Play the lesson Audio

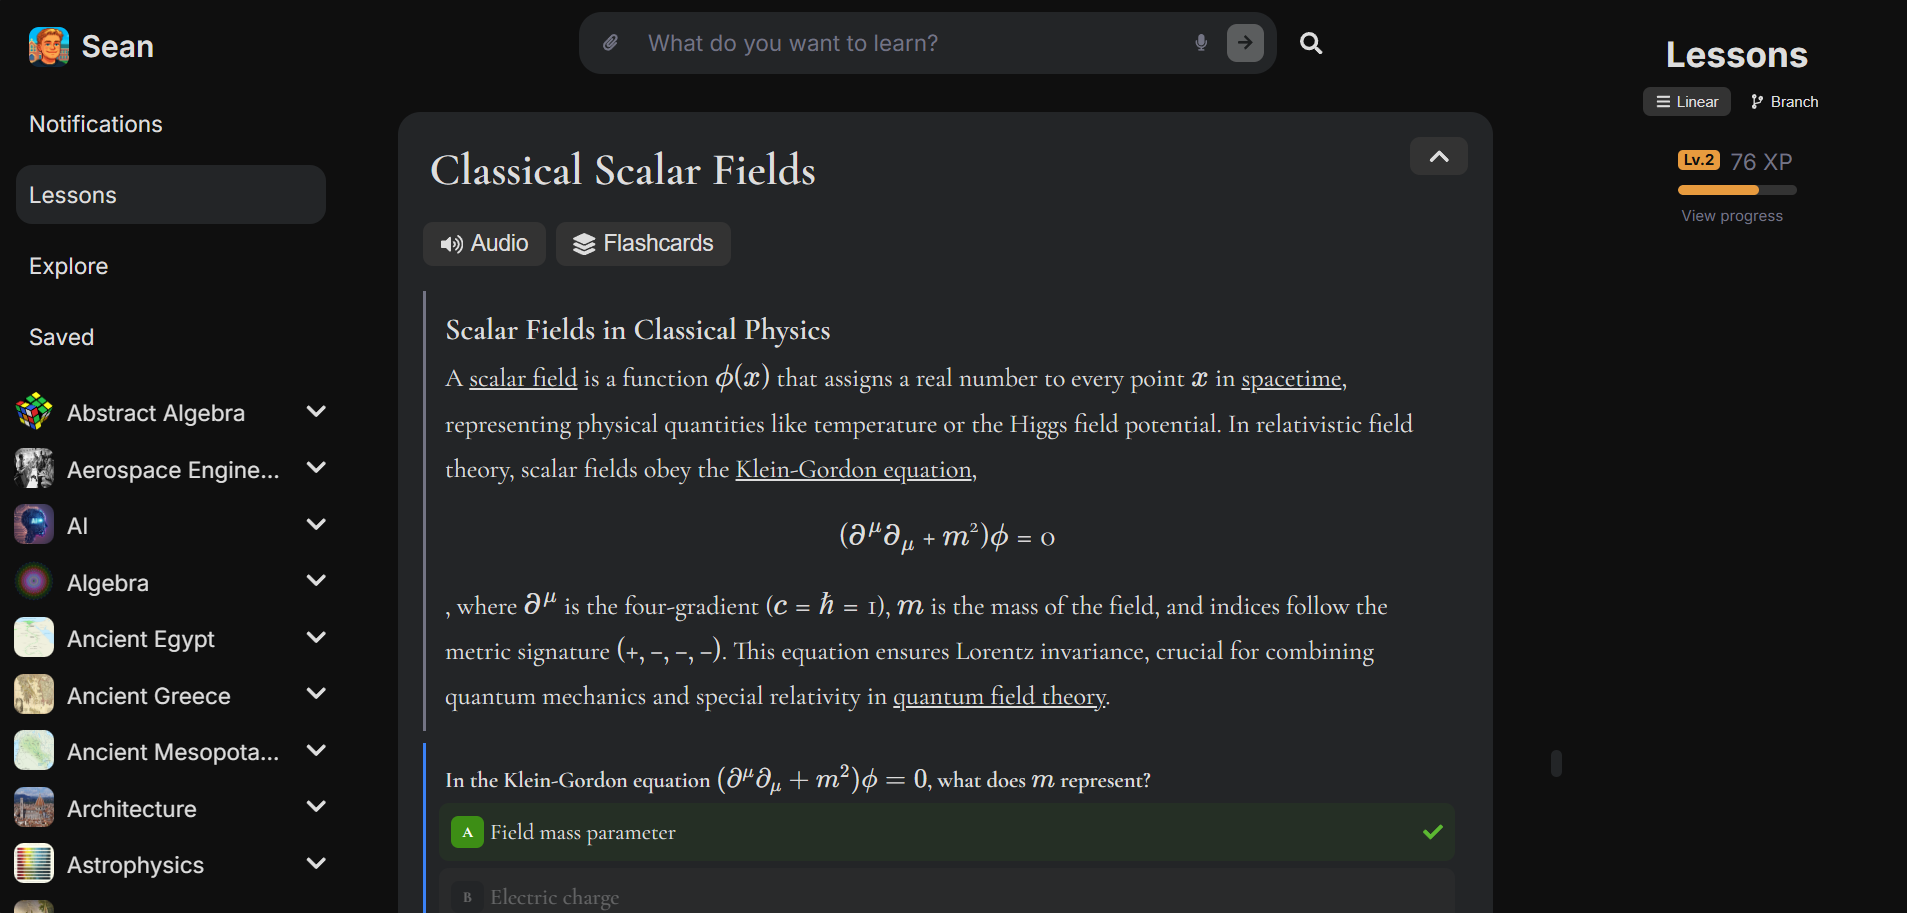(484, 244)
